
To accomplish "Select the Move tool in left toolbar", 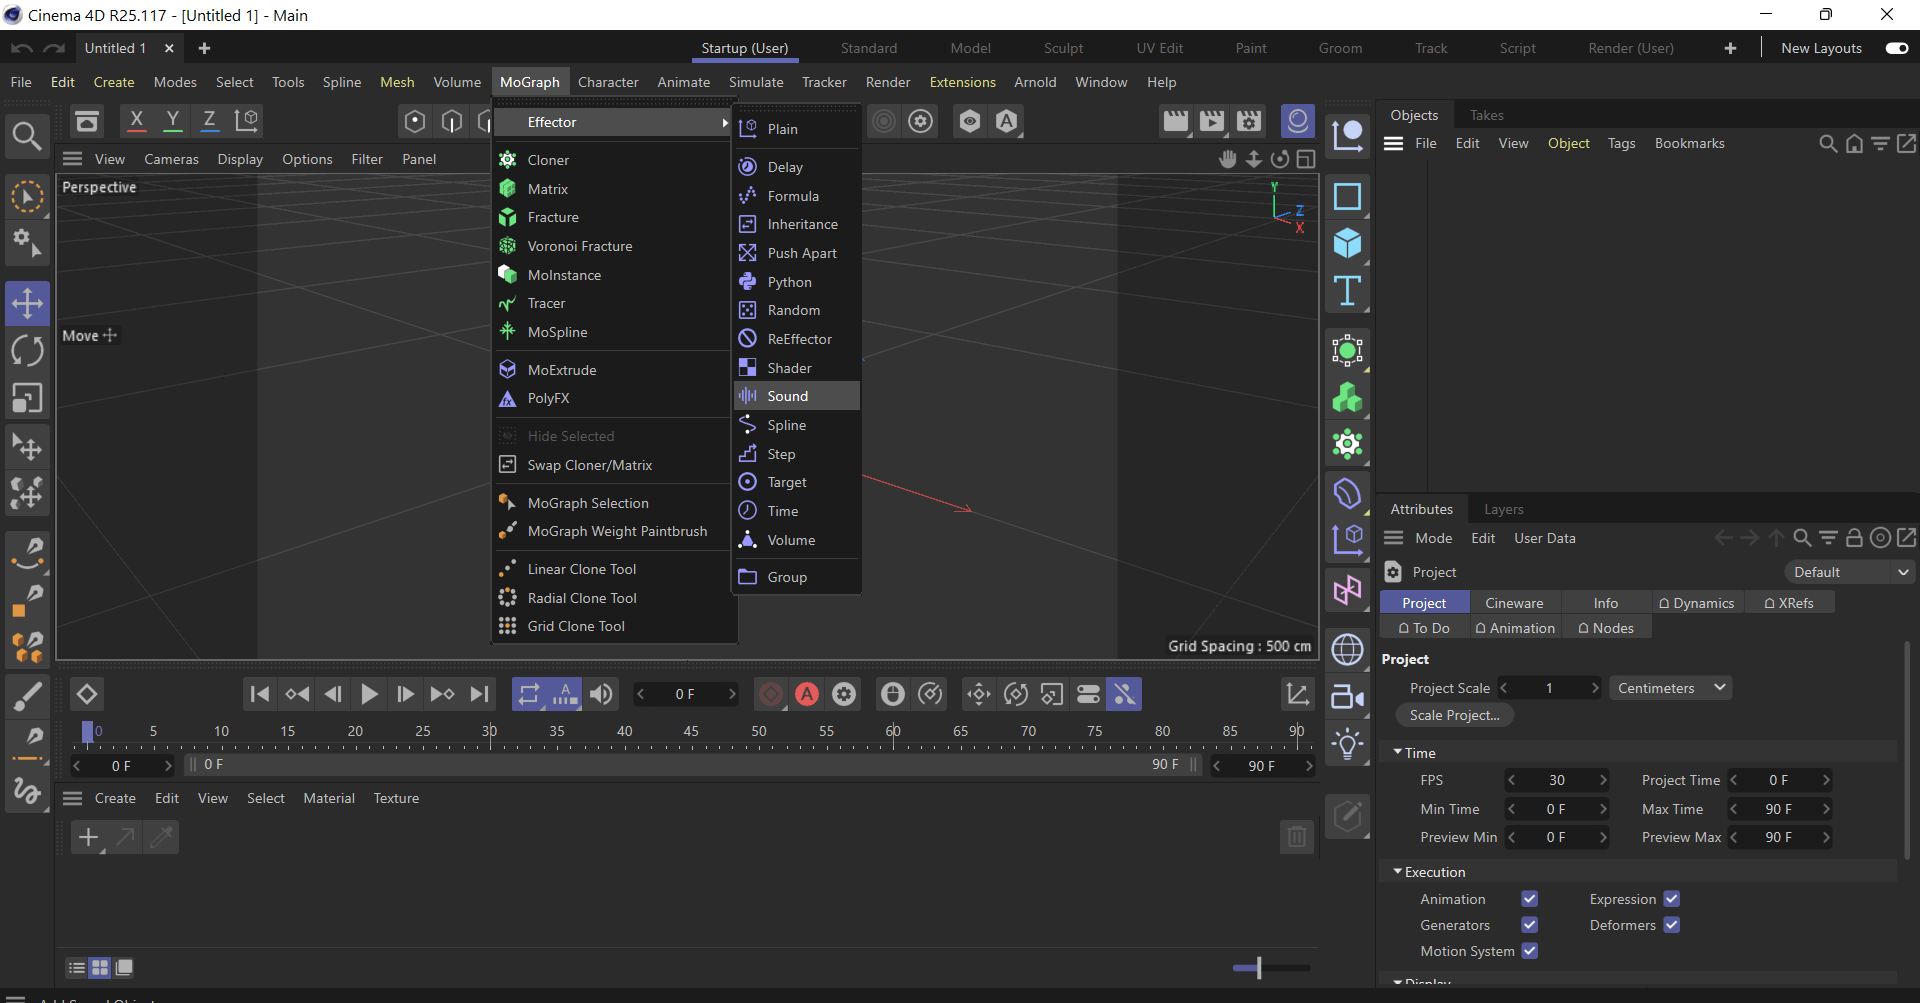I will tap(27, 304).
